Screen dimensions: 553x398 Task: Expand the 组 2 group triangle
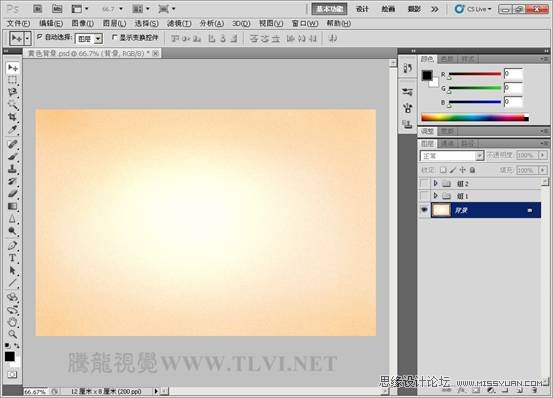(x=436, y=183)
